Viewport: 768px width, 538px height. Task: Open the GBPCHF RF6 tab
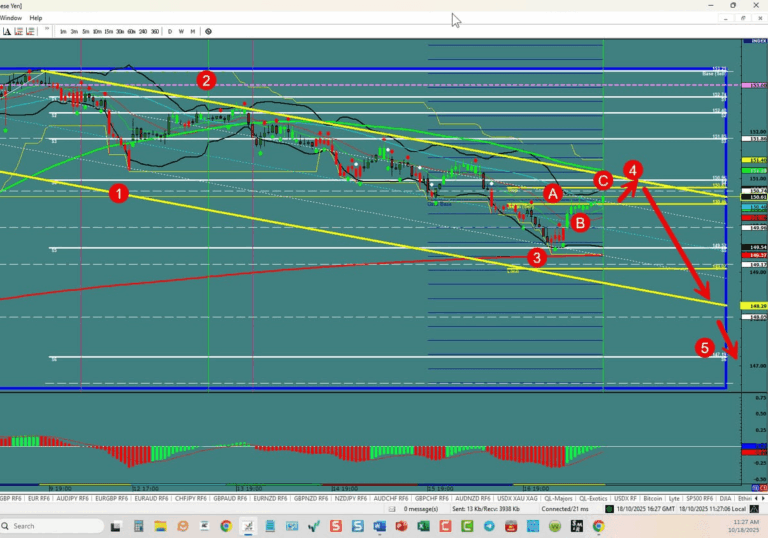coord(431,498)
